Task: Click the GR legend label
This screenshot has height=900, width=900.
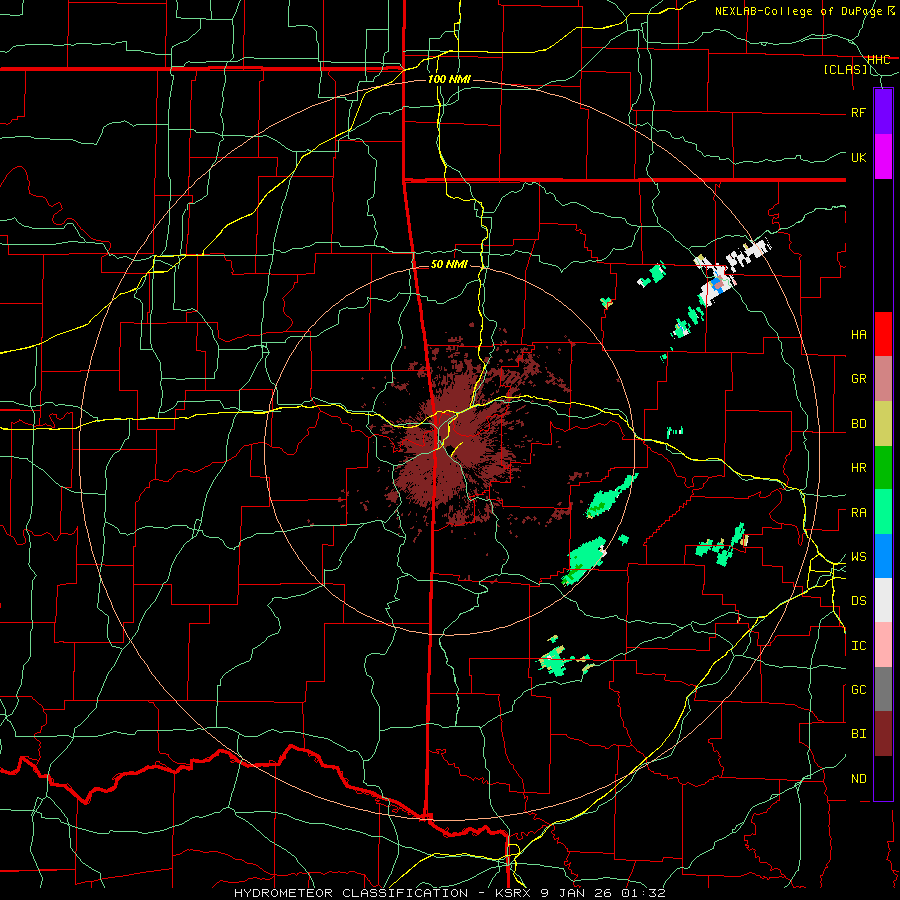Action: [858, 379]
